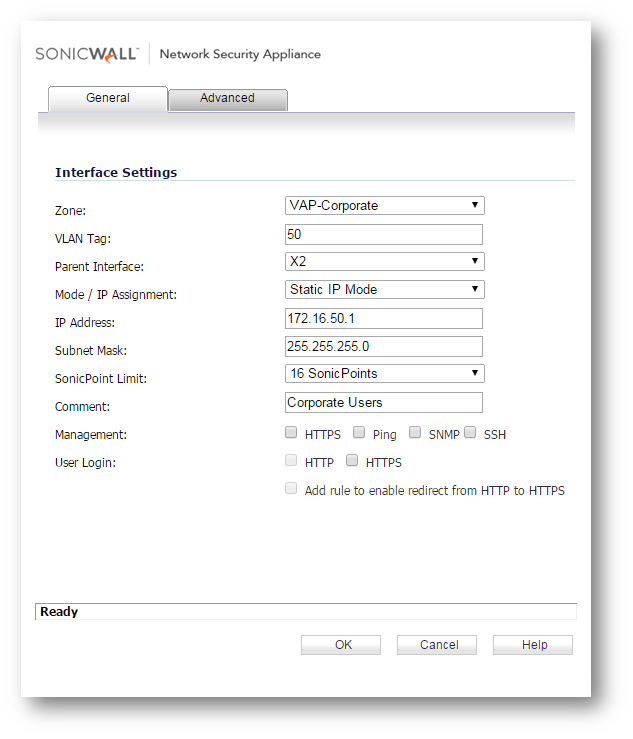Open Help for interface settings
This screenshot has width=633, height=739.
(533, 645)
